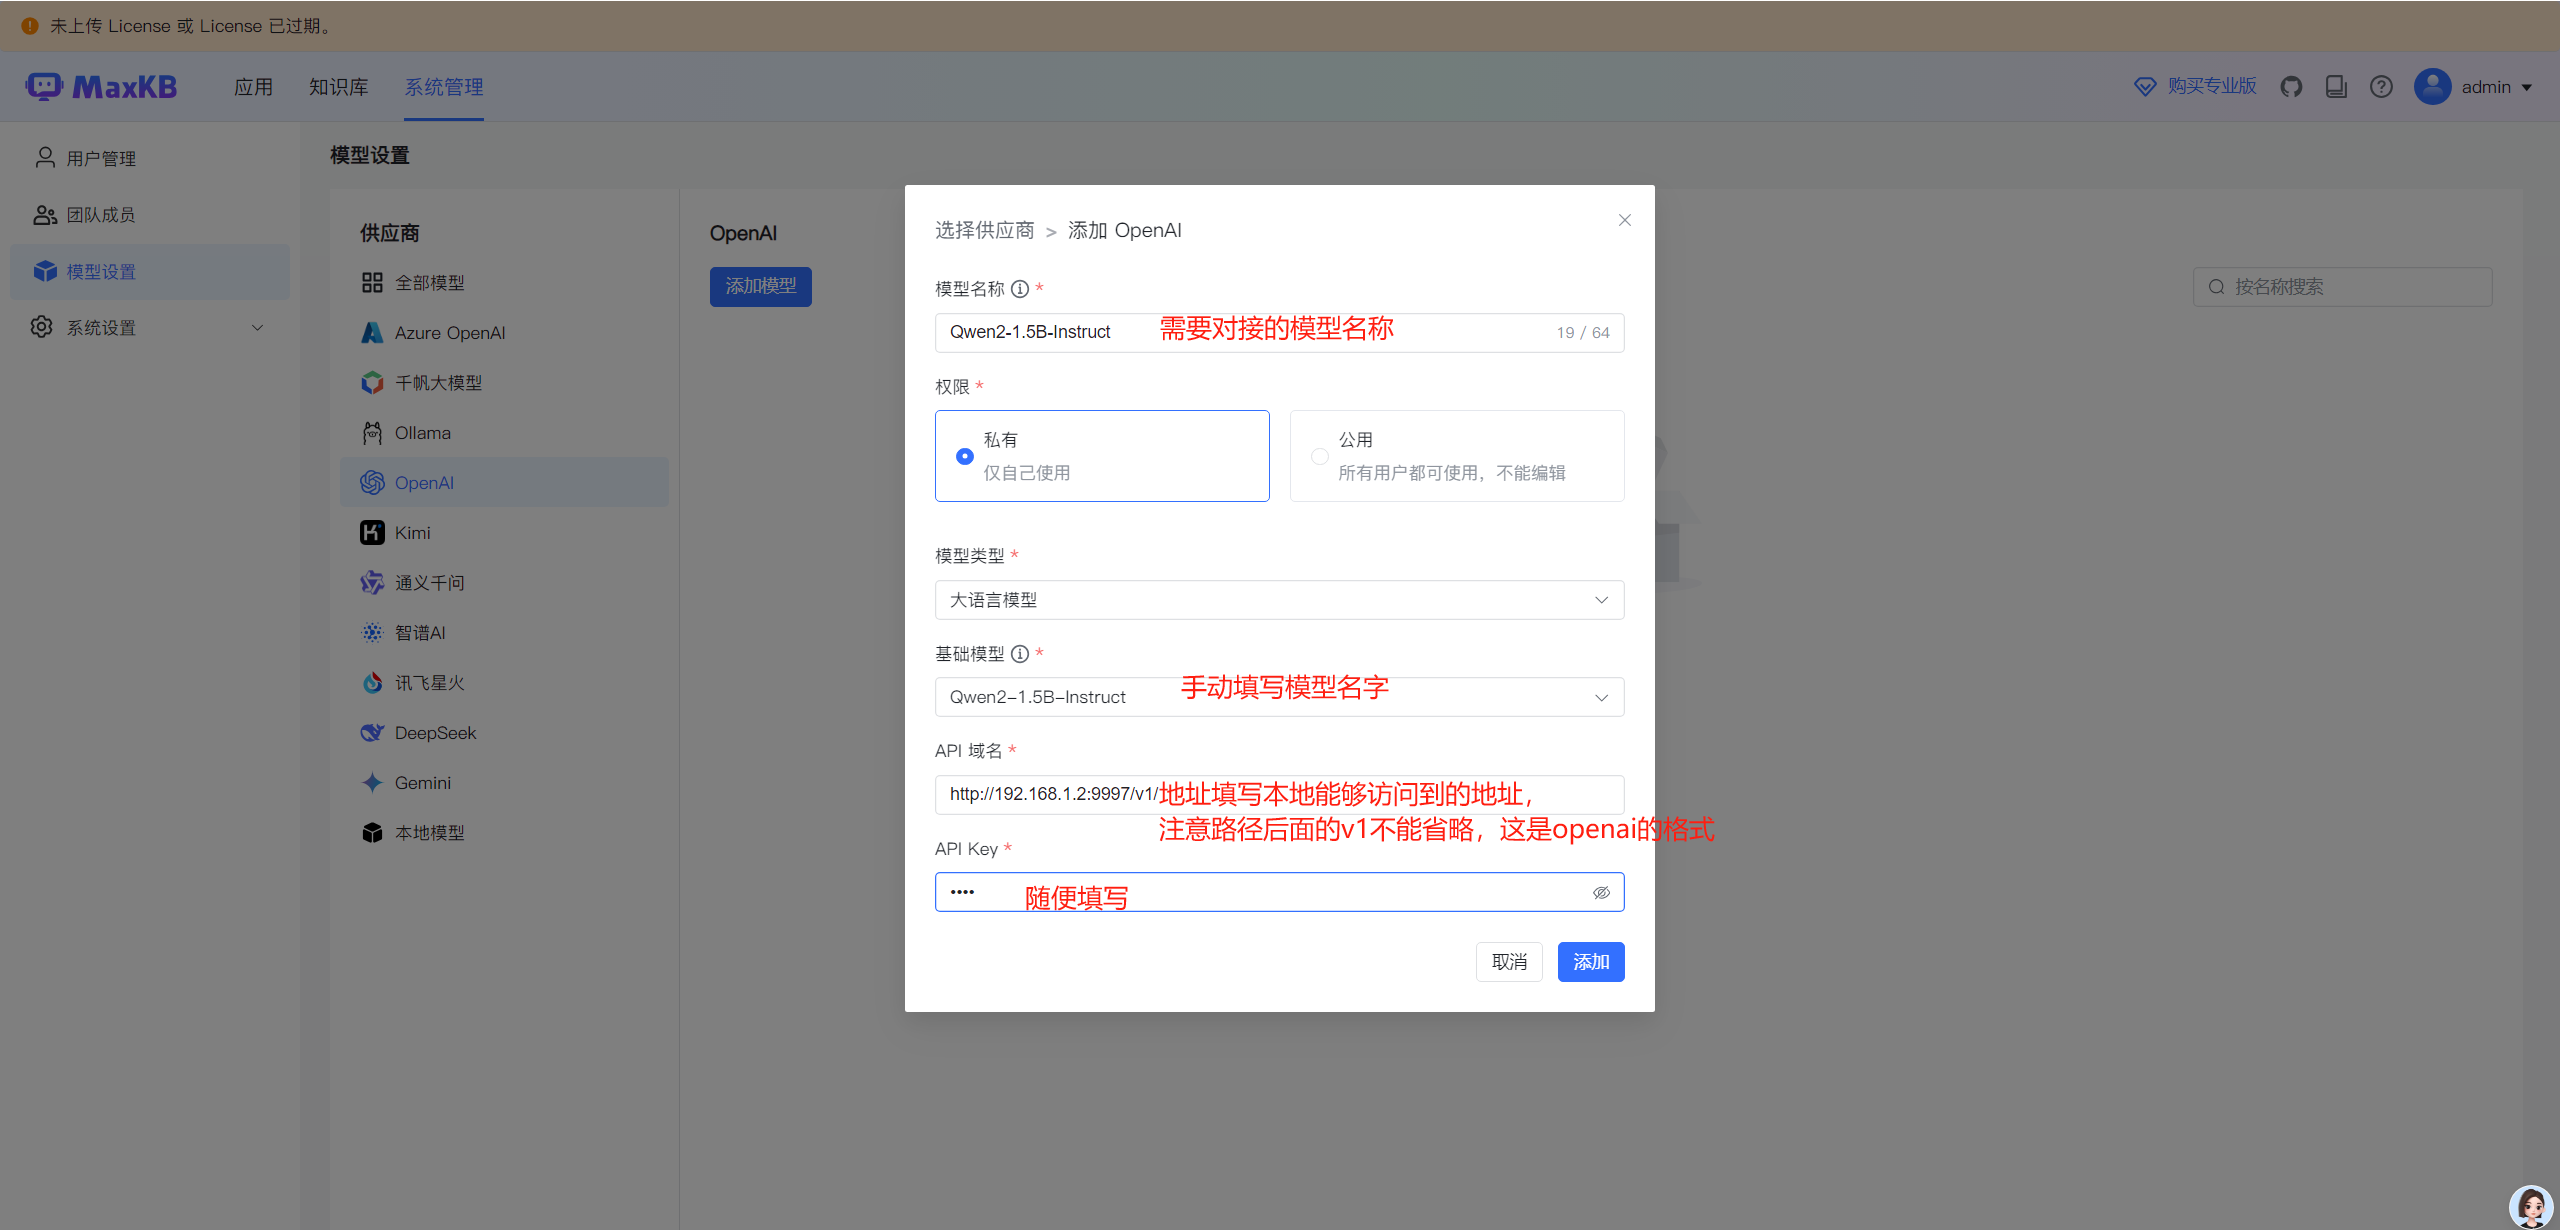Open the DeepSeek provider page
The width and height of the screenshot is (2560, 1230).
click(435, 732)
